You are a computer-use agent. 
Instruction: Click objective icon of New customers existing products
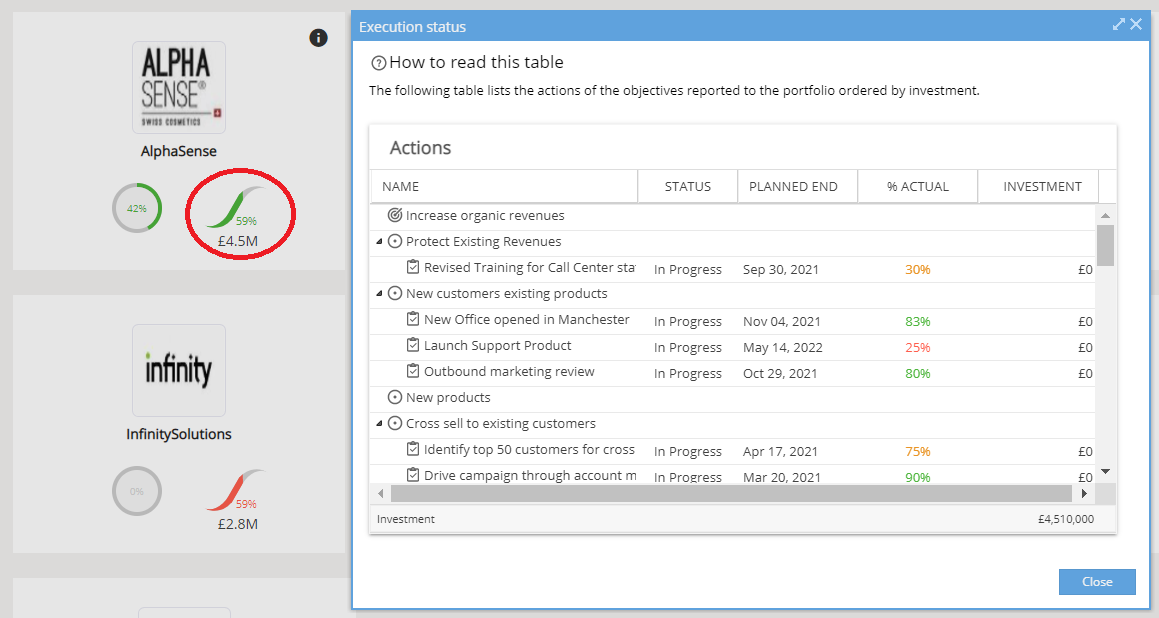click(x=395, y=293)
